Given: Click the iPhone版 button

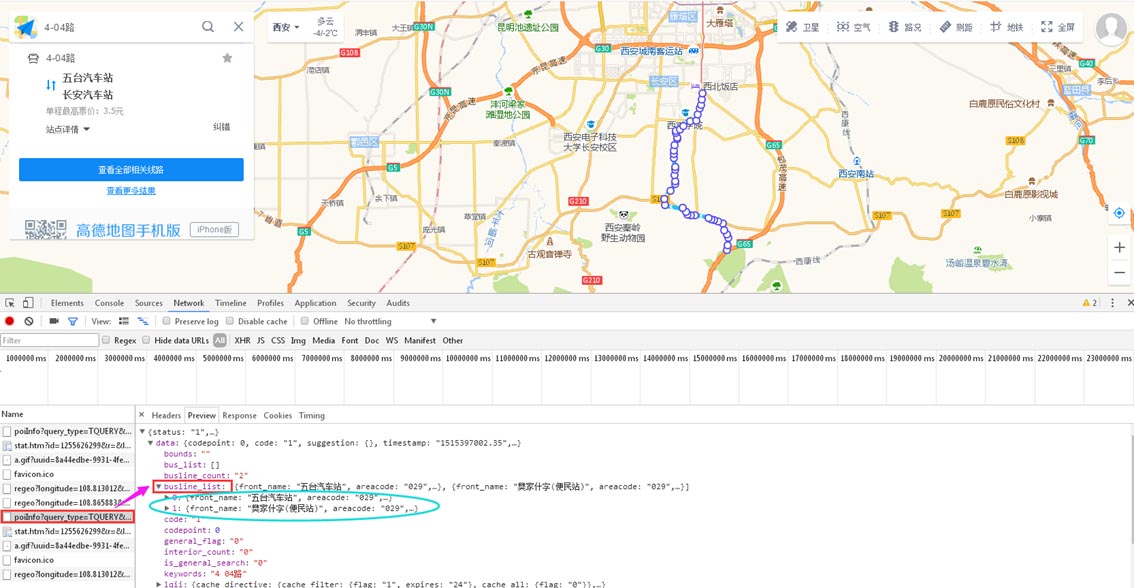Looking at the screenshot, I should (x=214, y=230).
